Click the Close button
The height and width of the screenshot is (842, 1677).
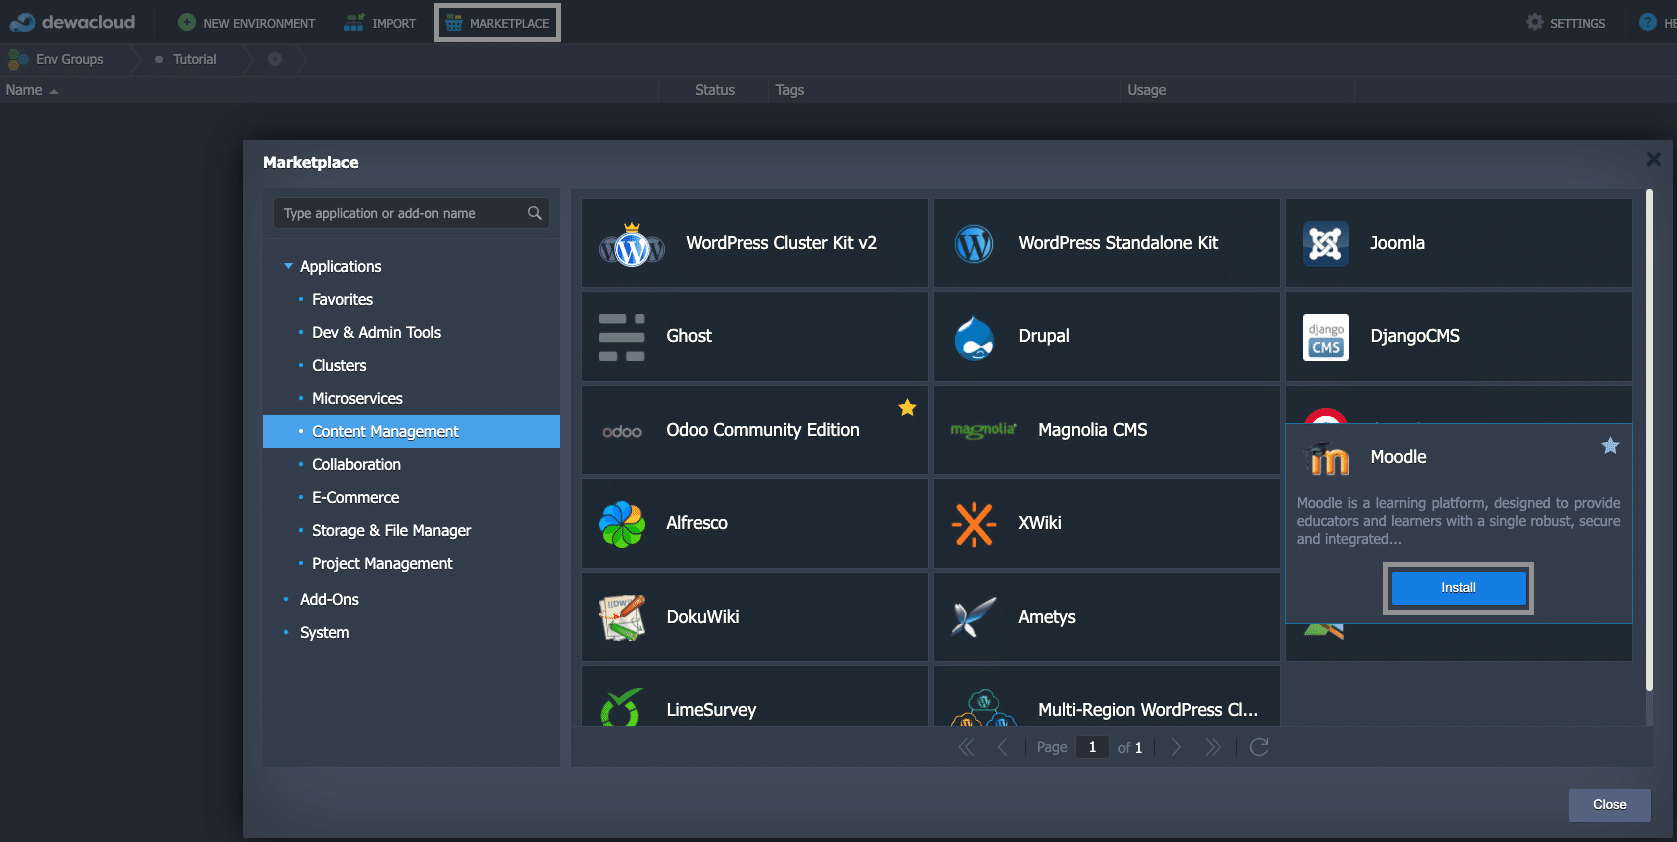pyautogui.click(x=1609, y=805)
